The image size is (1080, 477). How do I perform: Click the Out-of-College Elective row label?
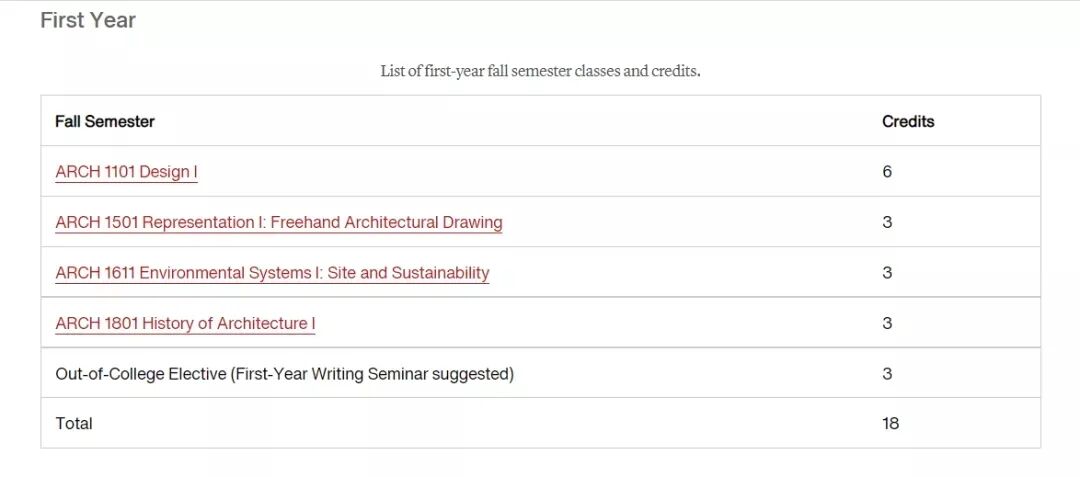[284, 374]
